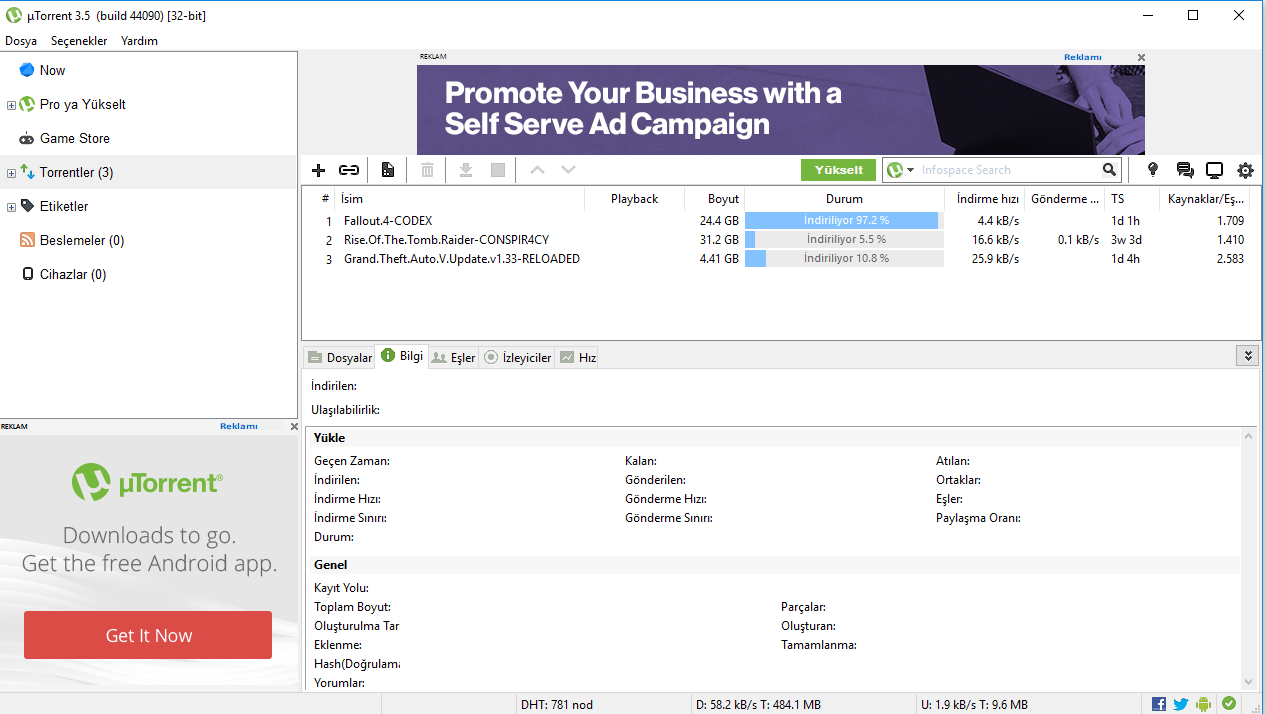Sort by Kaynaklar/Eş column header
The width and height of the screenshot is (1266, 714).
pyautogui.click(x=1205, y=199)
